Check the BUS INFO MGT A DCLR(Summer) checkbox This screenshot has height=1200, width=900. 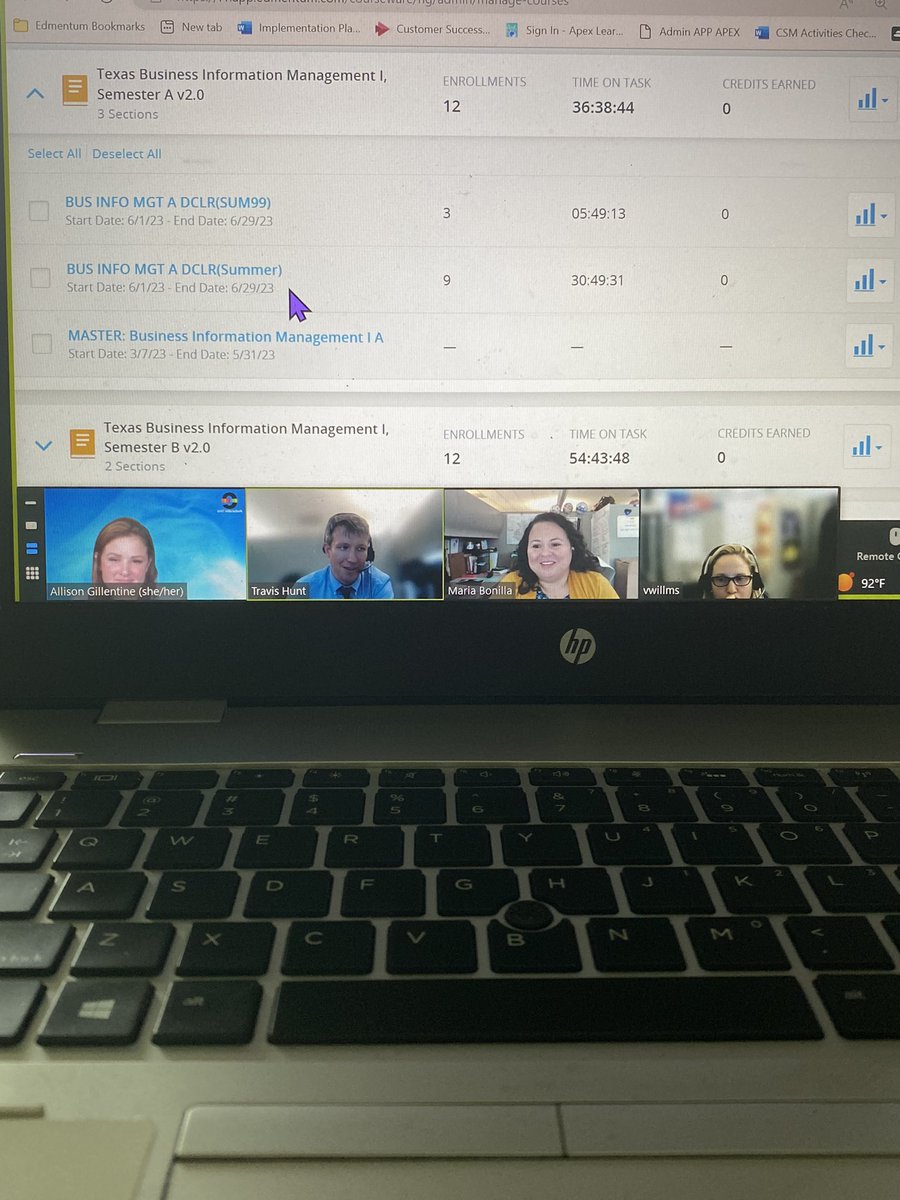click(40, 278)
